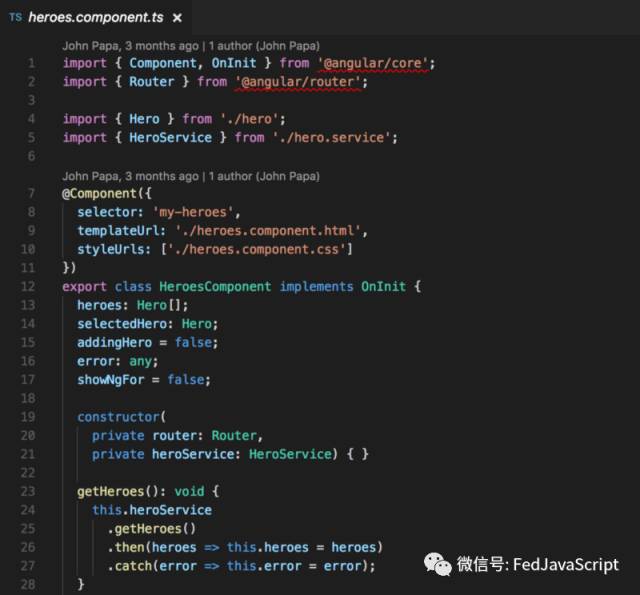
Task: Click OnInit in the line 1 import
Action: [234, 63]
